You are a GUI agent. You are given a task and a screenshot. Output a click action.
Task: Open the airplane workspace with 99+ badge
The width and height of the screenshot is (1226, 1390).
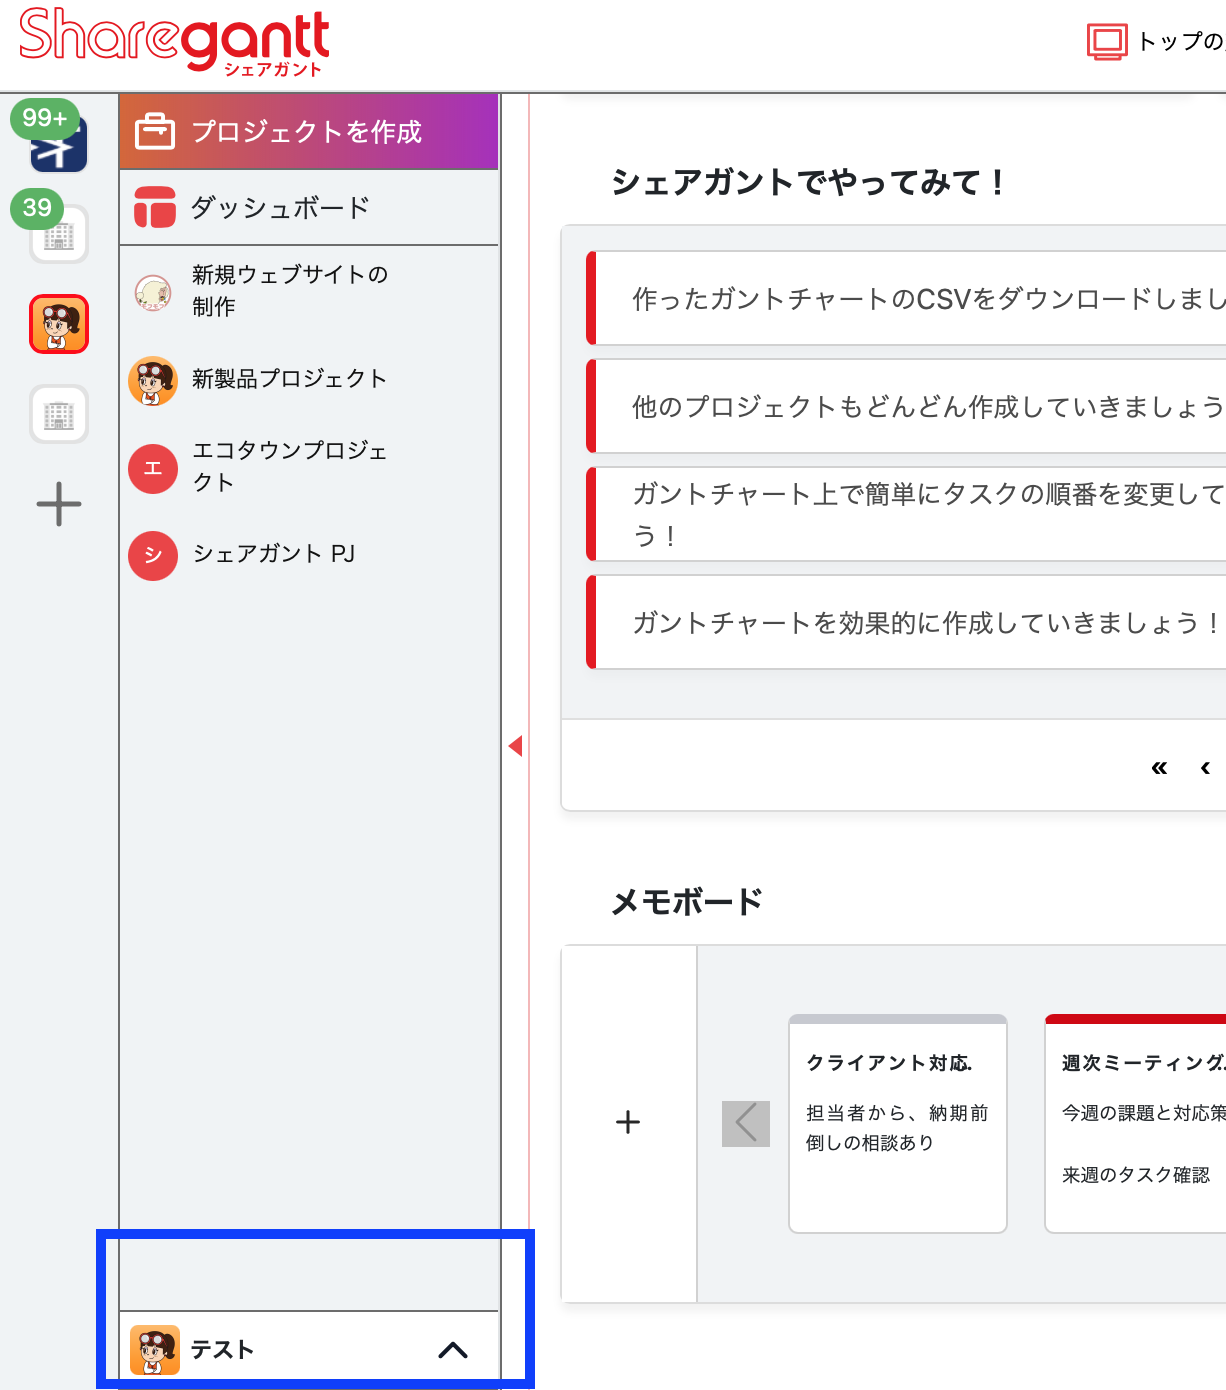point(59,146)
